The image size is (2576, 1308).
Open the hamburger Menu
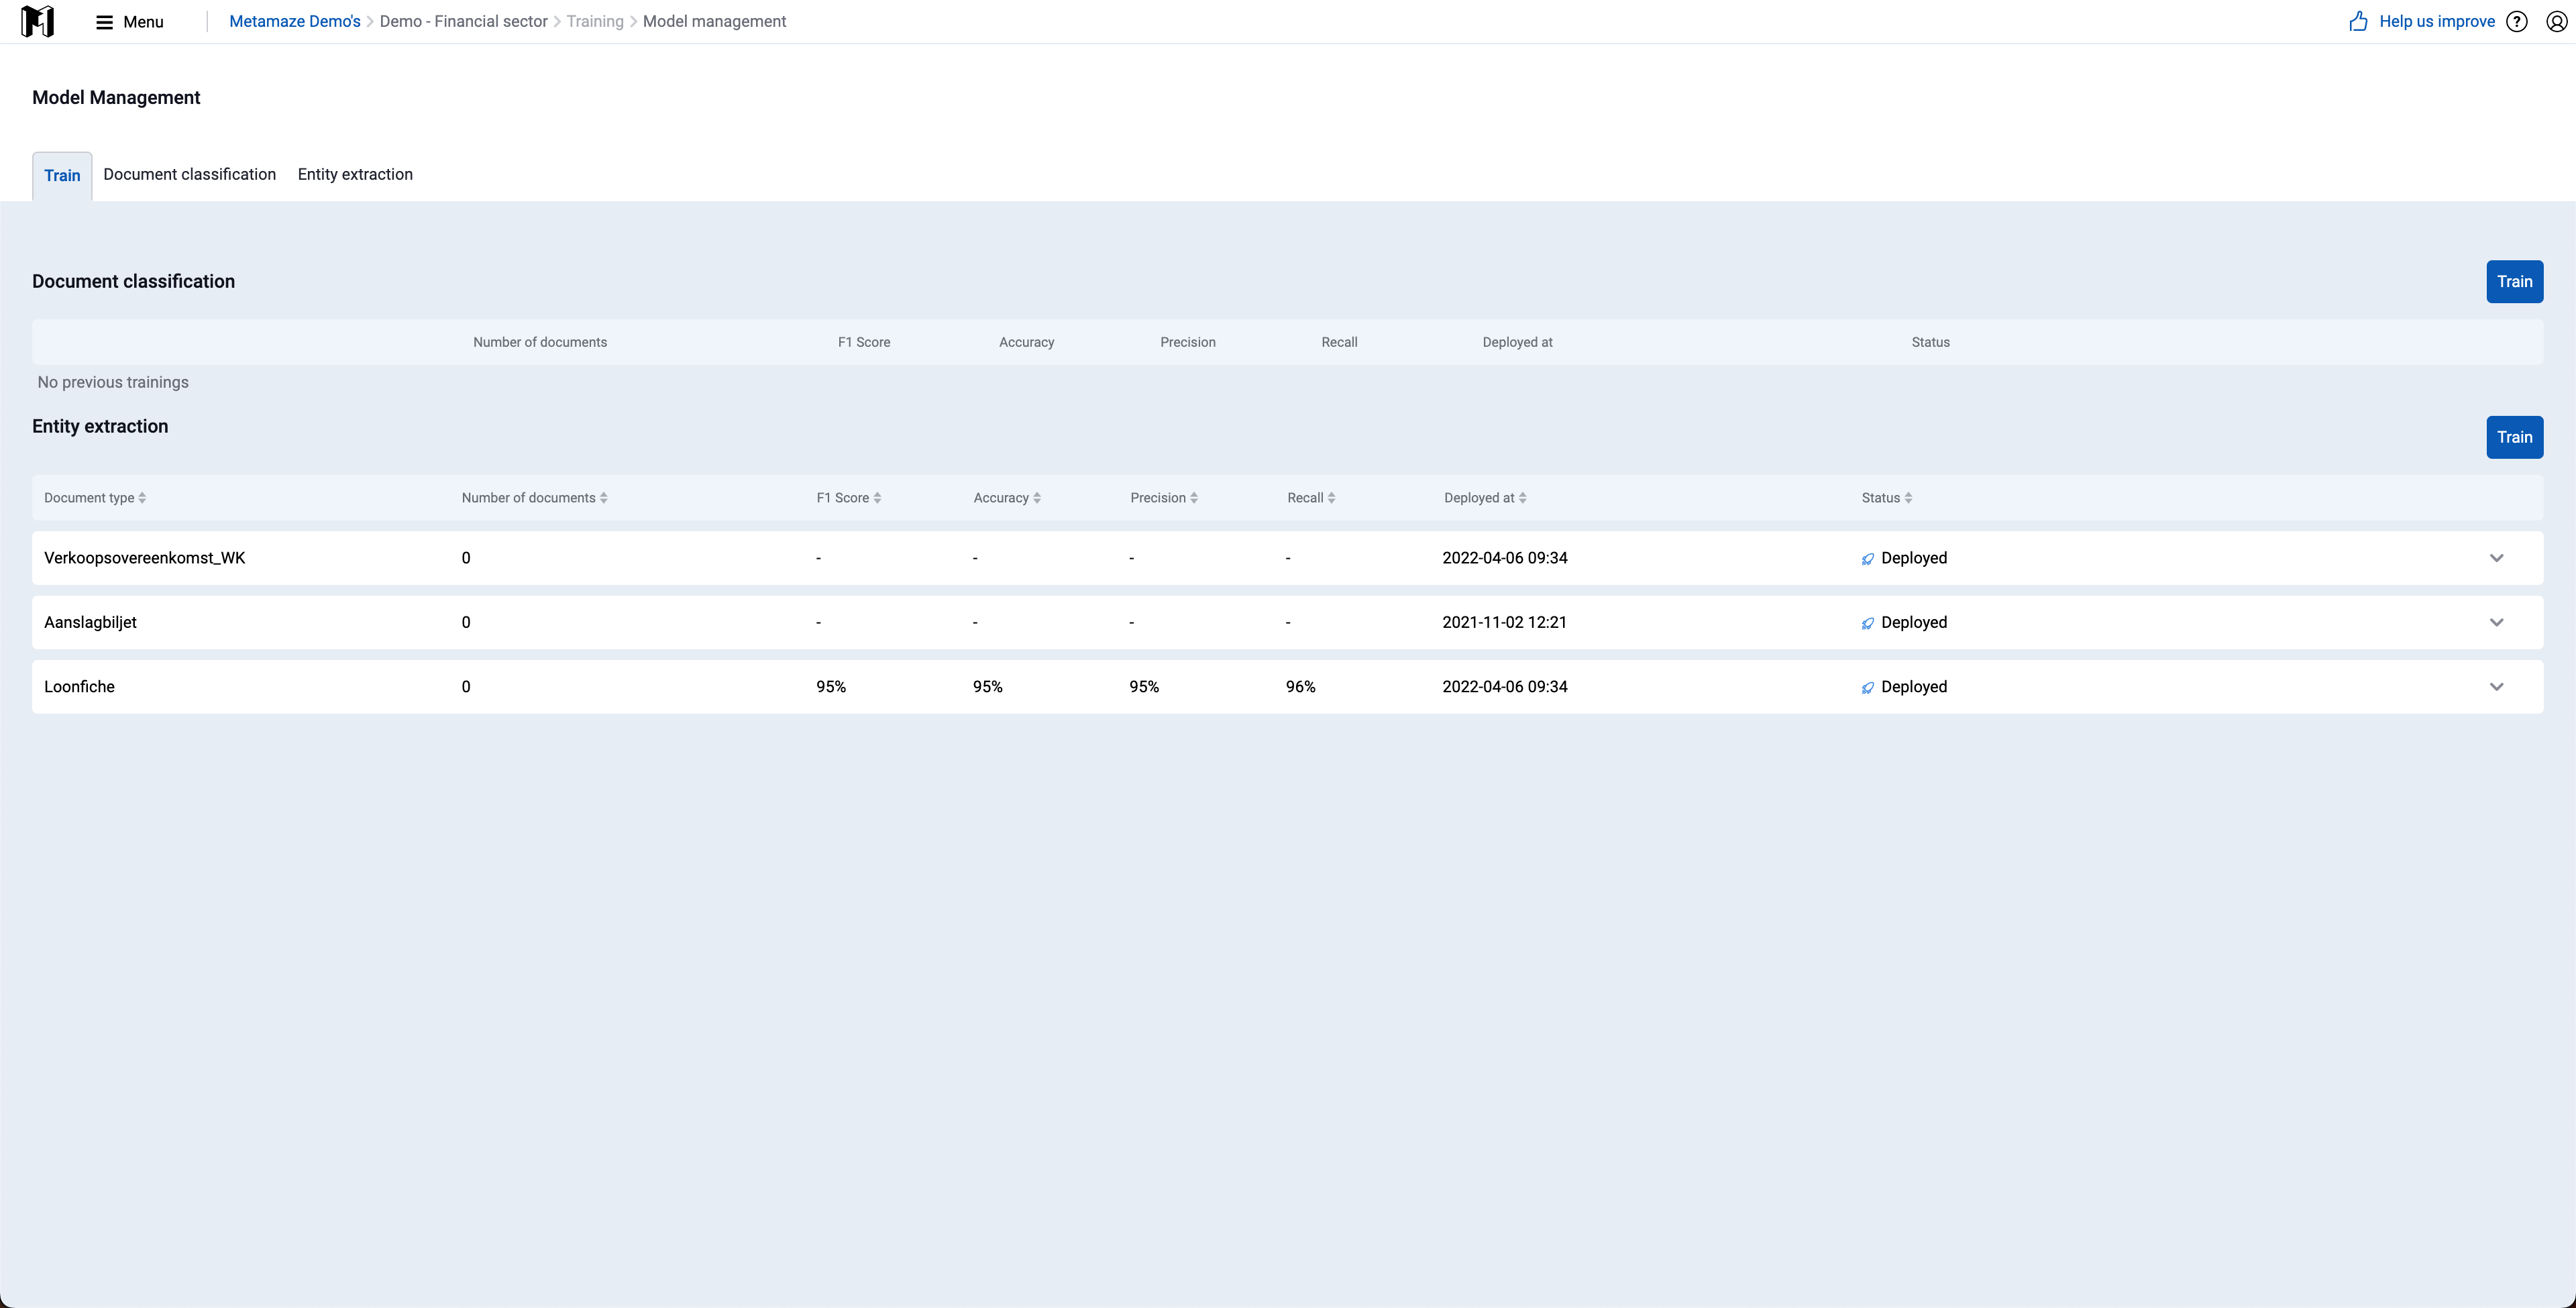pyautogui.click(x=129, y=22)
